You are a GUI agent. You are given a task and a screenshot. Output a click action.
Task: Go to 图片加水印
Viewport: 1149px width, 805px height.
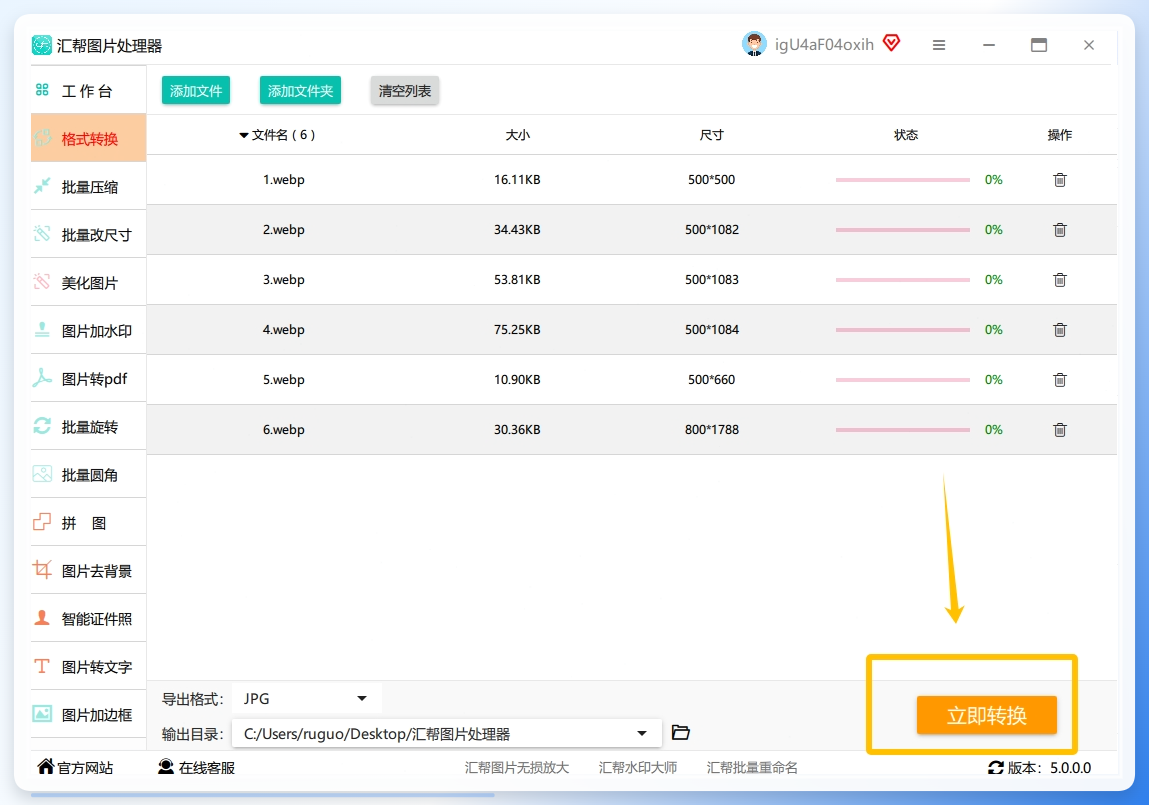88,330
